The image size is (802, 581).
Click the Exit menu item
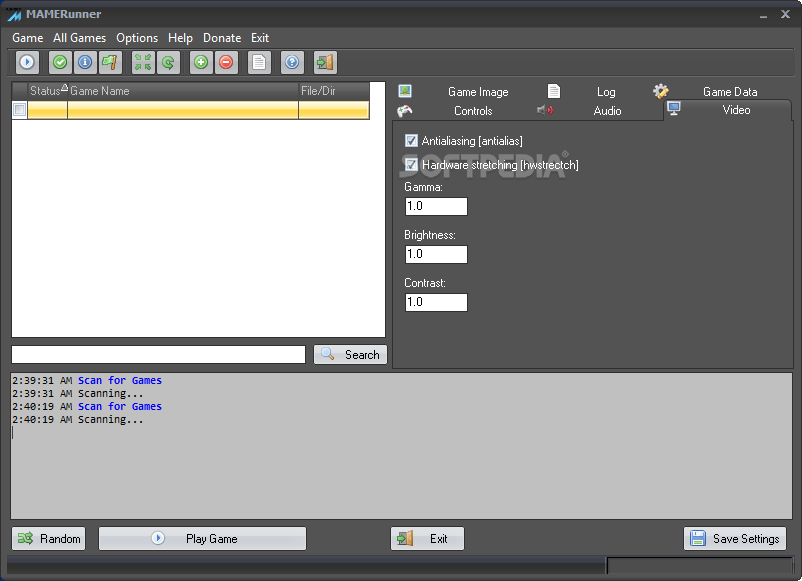click(260, 38)
